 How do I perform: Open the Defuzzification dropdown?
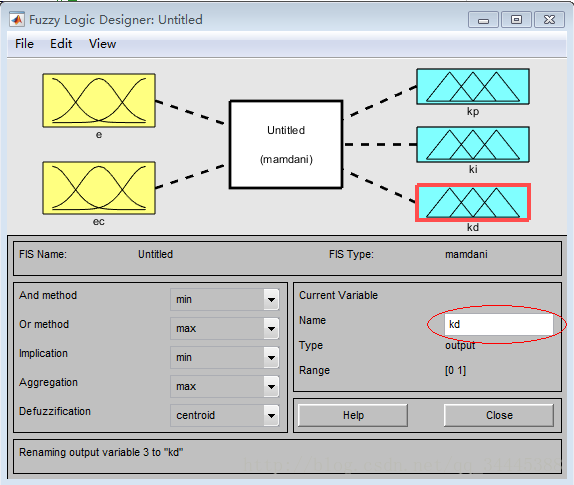[x=224, y=415]
